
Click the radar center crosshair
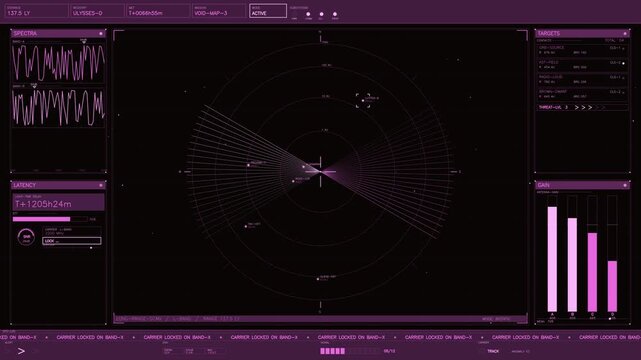320,172
